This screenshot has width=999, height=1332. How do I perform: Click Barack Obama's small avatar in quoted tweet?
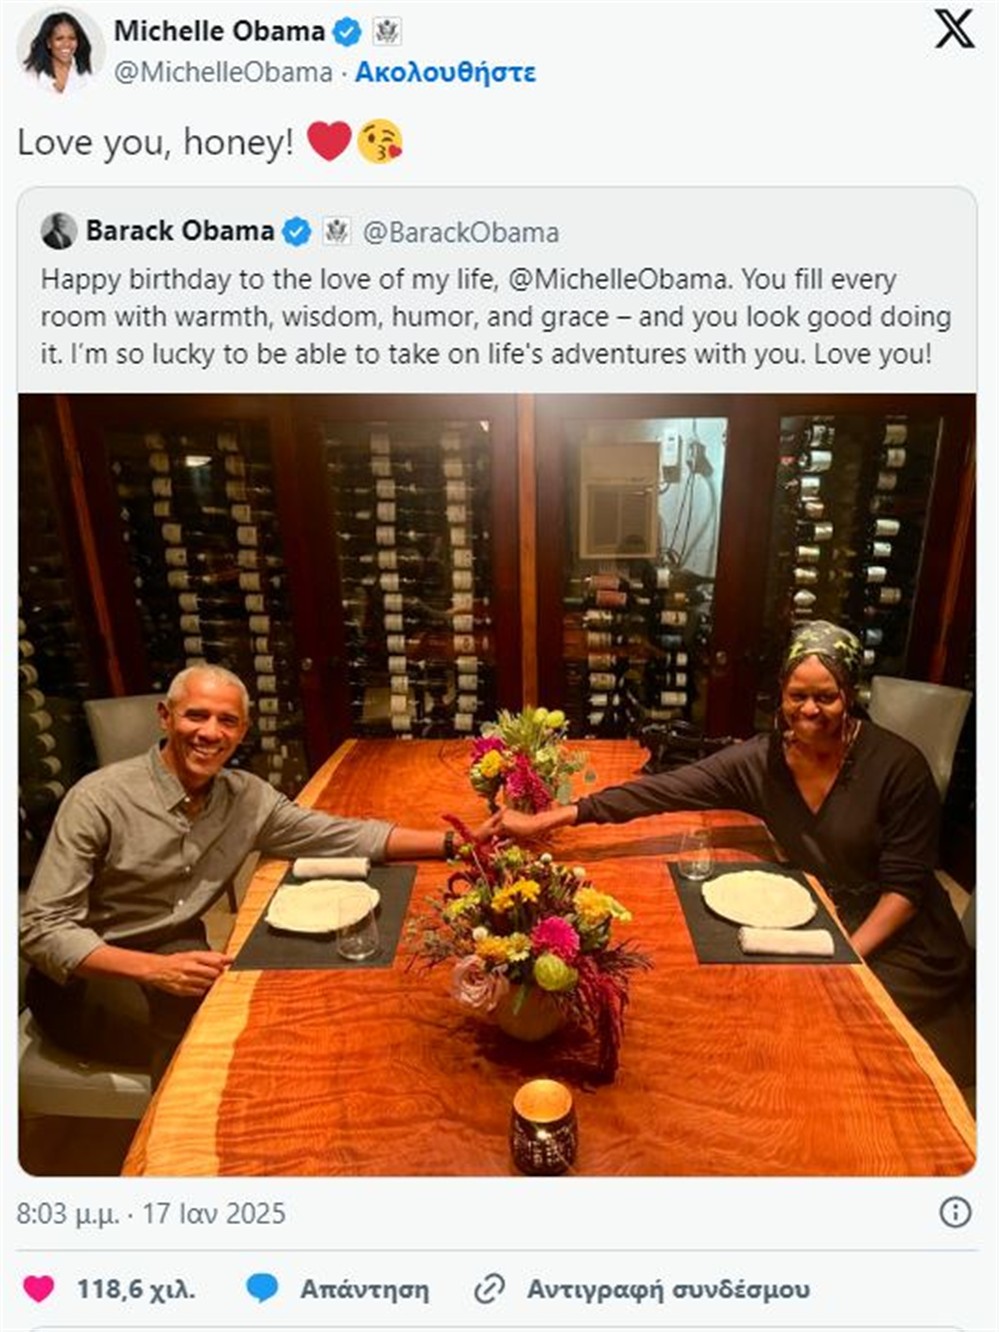pyautogui.click(x=59, y=231)
